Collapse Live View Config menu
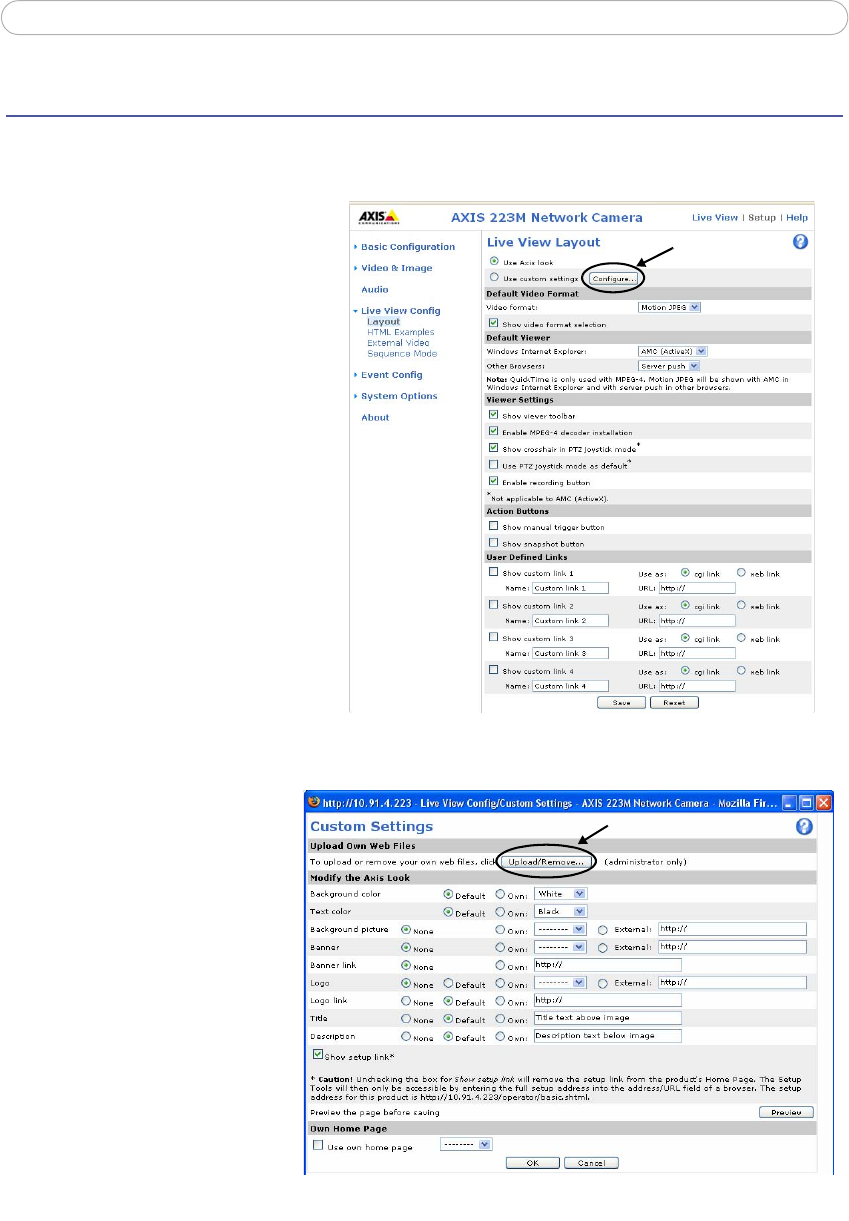This screenshot has width=849, height=1221. pyautogui.click(x=400, y=311)
